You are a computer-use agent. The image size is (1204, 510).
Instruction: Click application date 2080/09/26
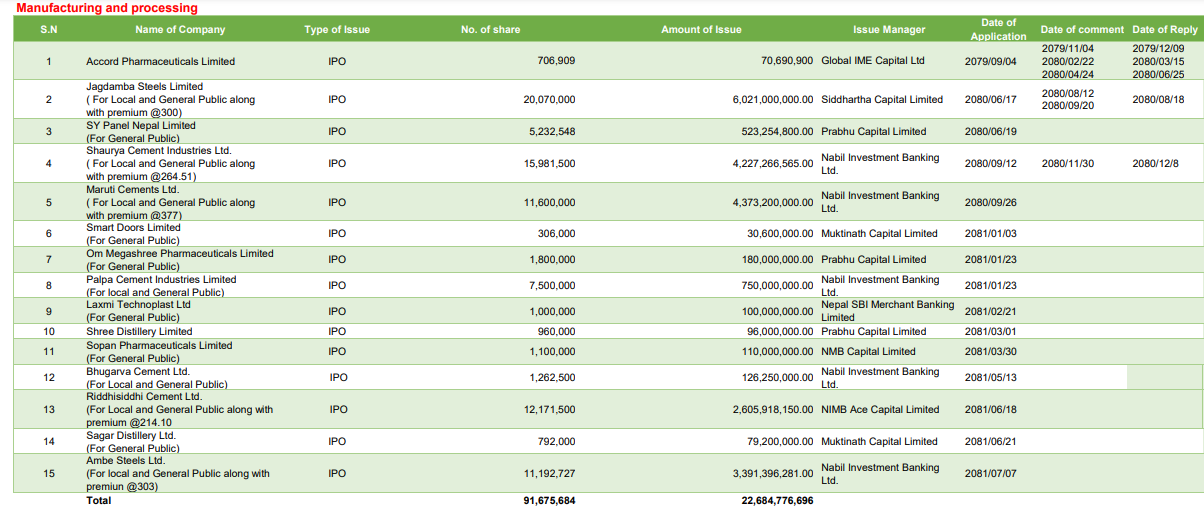990,202
